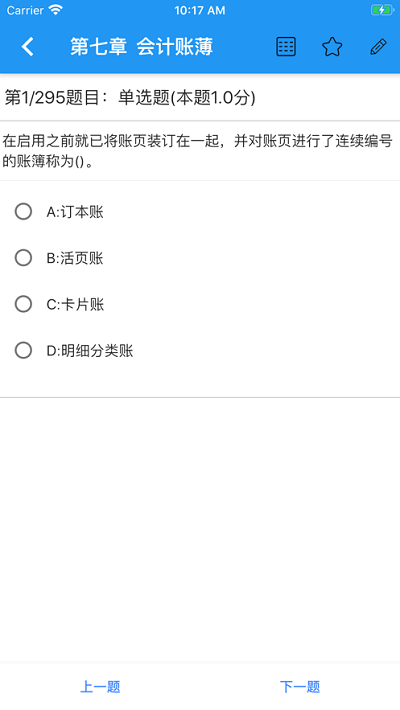
Task: Tap the 10:17 AM status bar clock
Action: coord(200,10)
